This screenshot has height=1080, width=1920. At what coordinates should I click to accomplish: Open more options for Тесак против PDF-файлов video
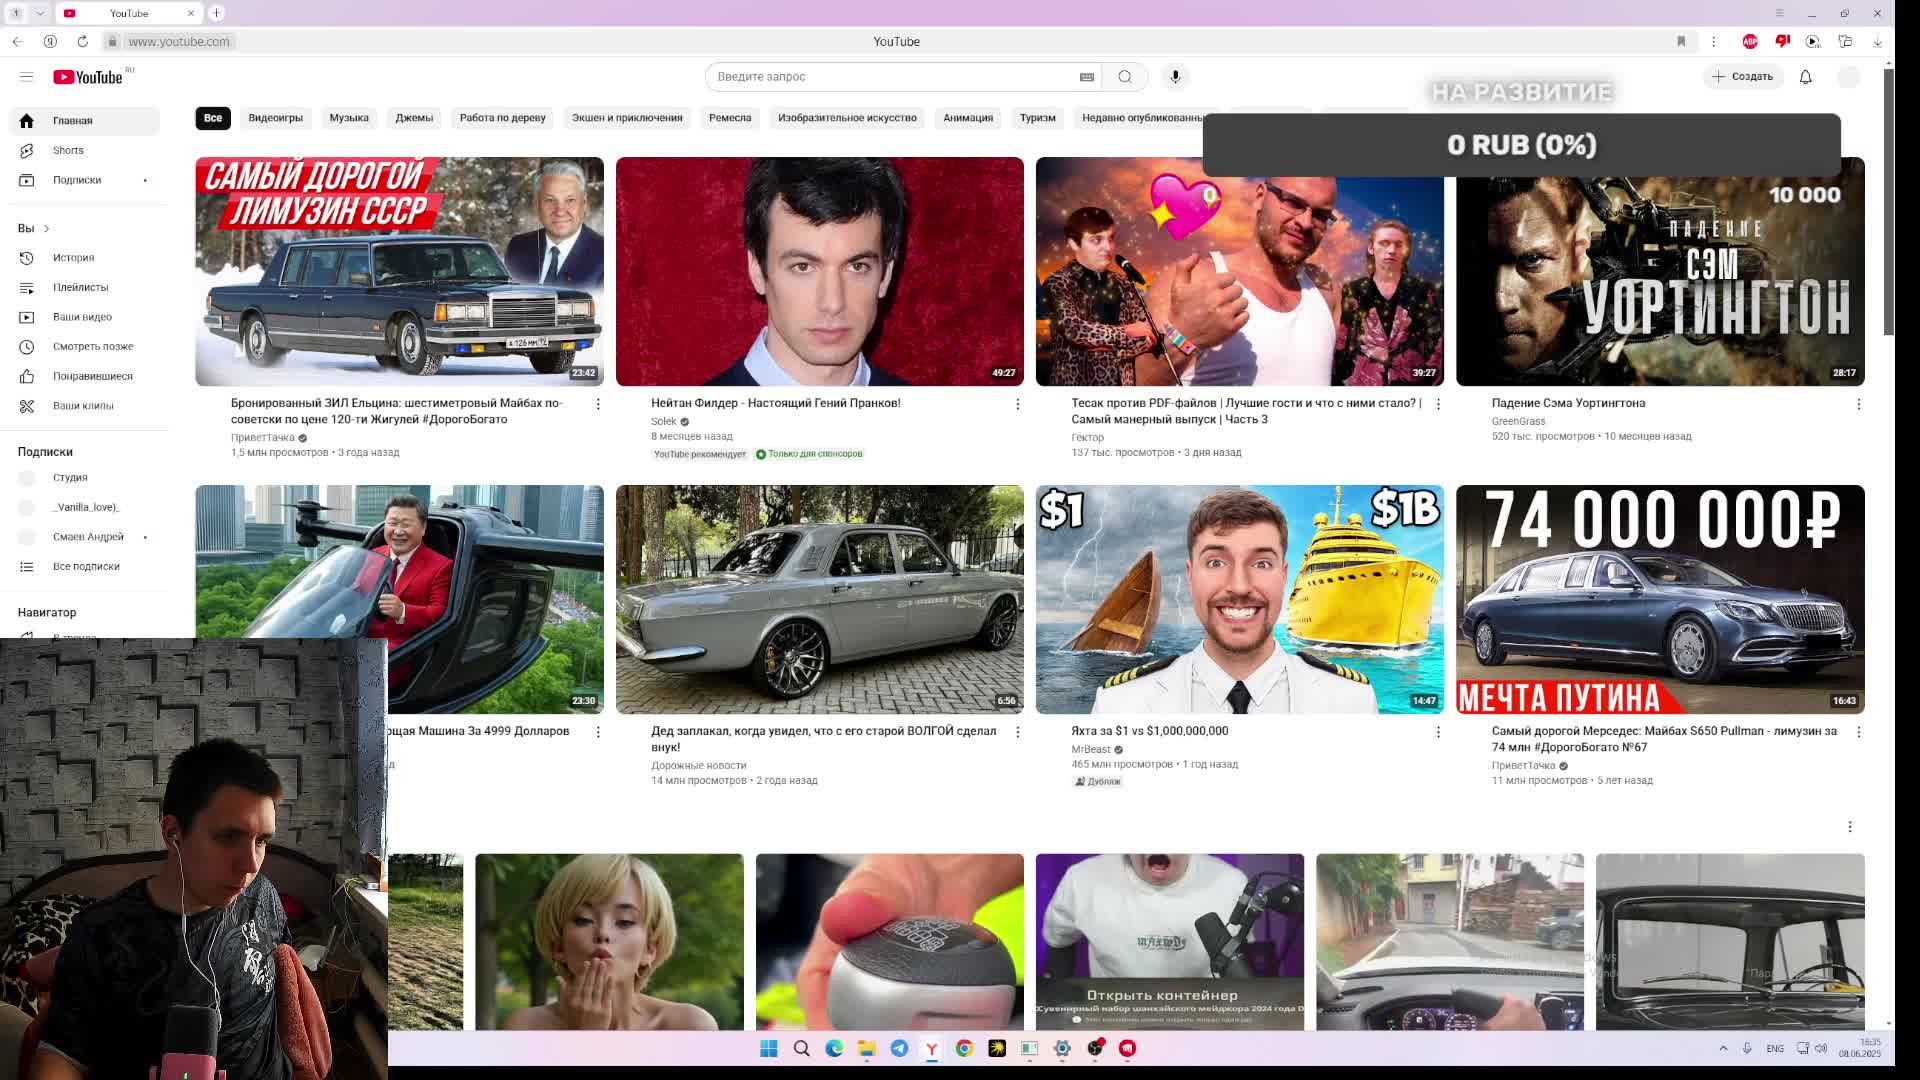[1438, 404]
